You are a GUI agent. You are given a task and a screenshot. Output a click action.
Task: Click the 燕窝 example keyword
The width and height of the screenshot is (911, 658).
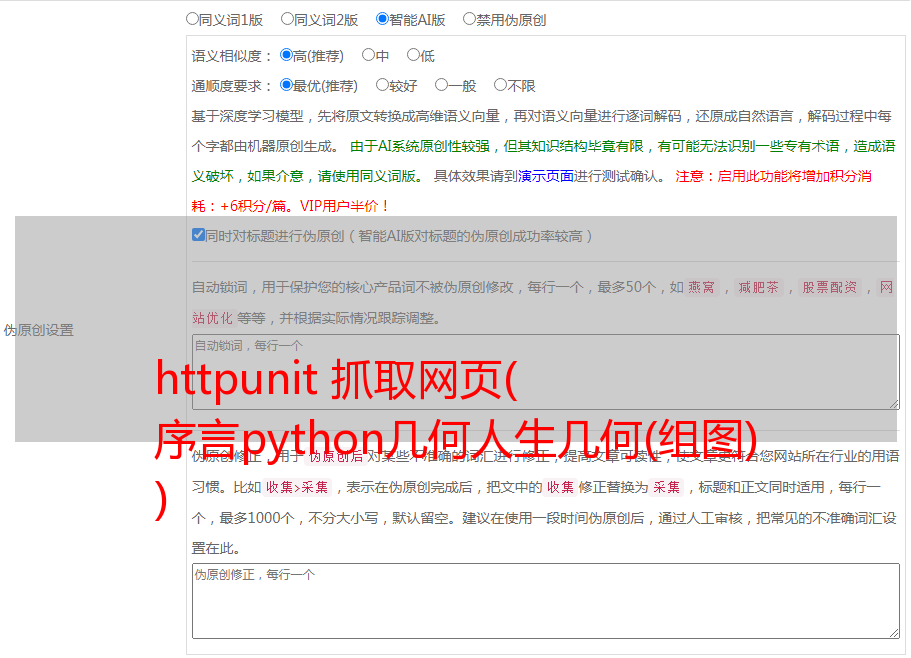(x=701, y=287)
